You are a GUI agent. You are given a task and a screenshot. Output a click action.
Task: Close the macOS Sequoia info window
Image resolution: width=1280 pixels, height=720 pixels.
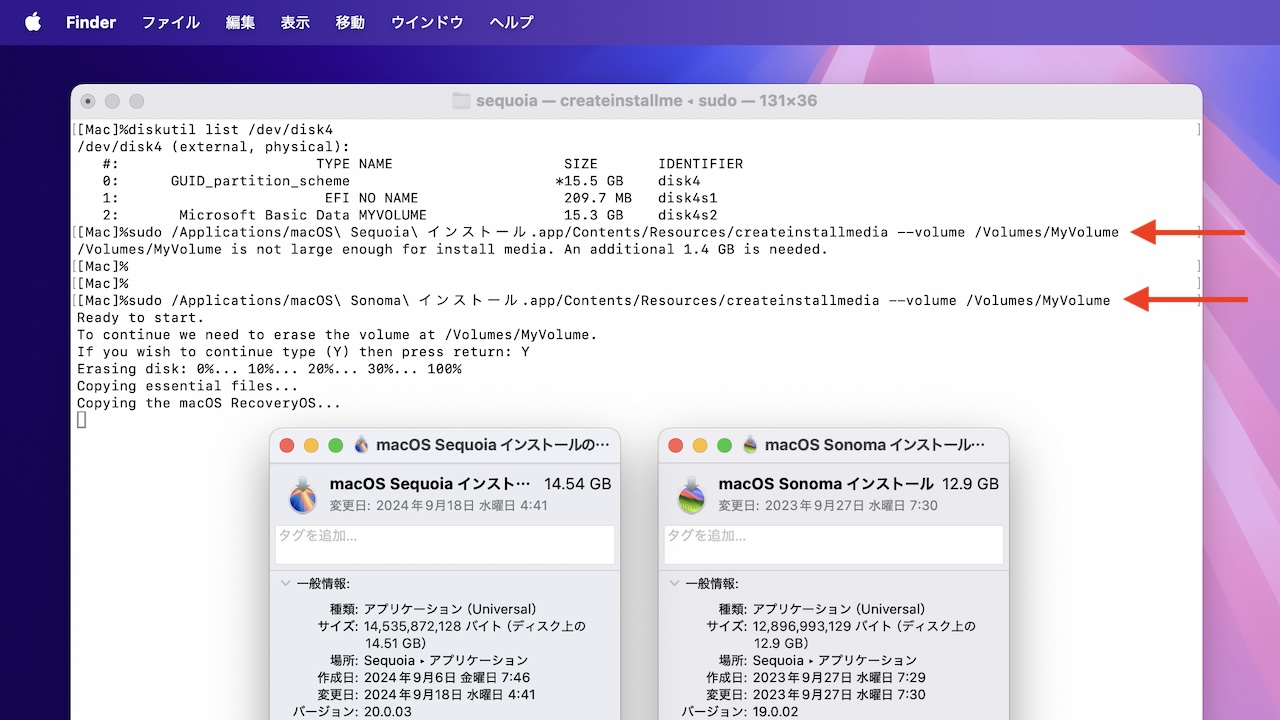287,445
